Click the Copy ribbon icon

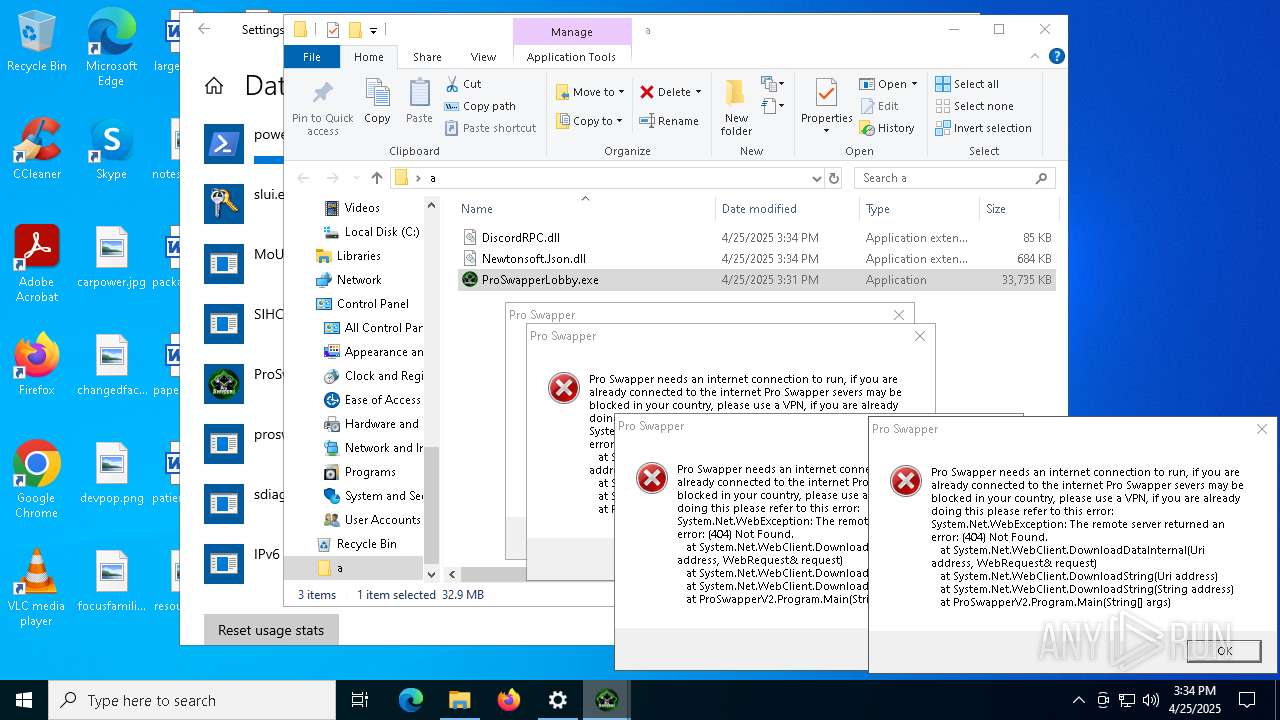(x=377, y=102)
